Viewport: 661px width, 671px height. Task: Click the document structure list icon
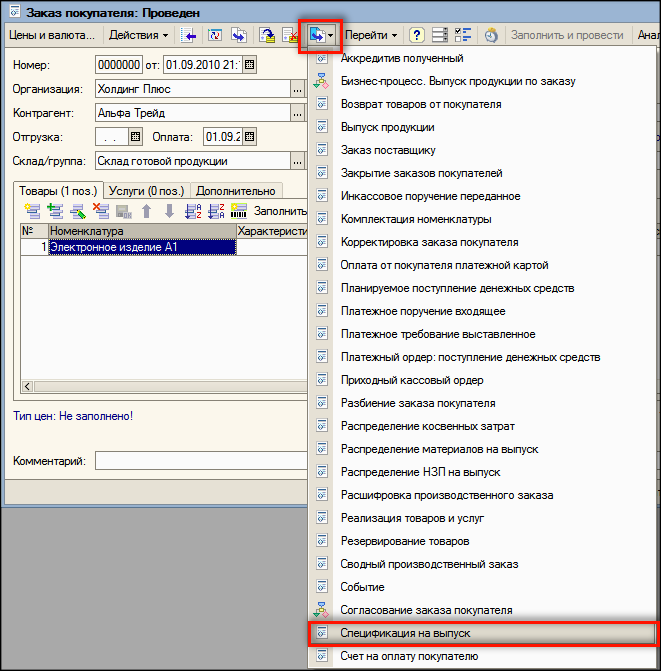(x=439, y=35)
